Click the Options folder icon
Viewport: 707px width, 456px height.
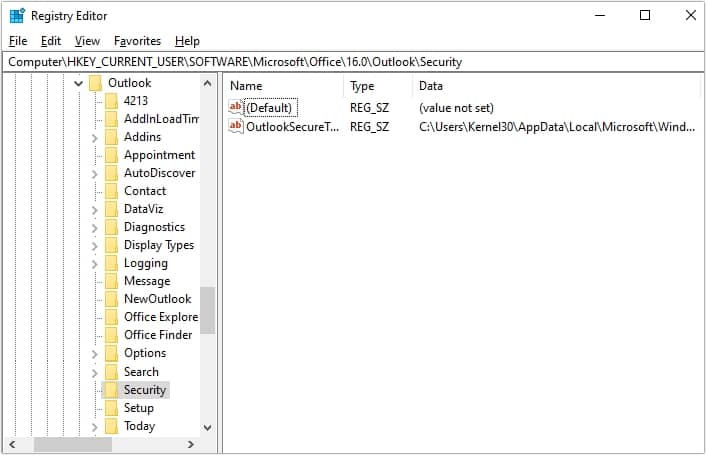pos(111,353)
